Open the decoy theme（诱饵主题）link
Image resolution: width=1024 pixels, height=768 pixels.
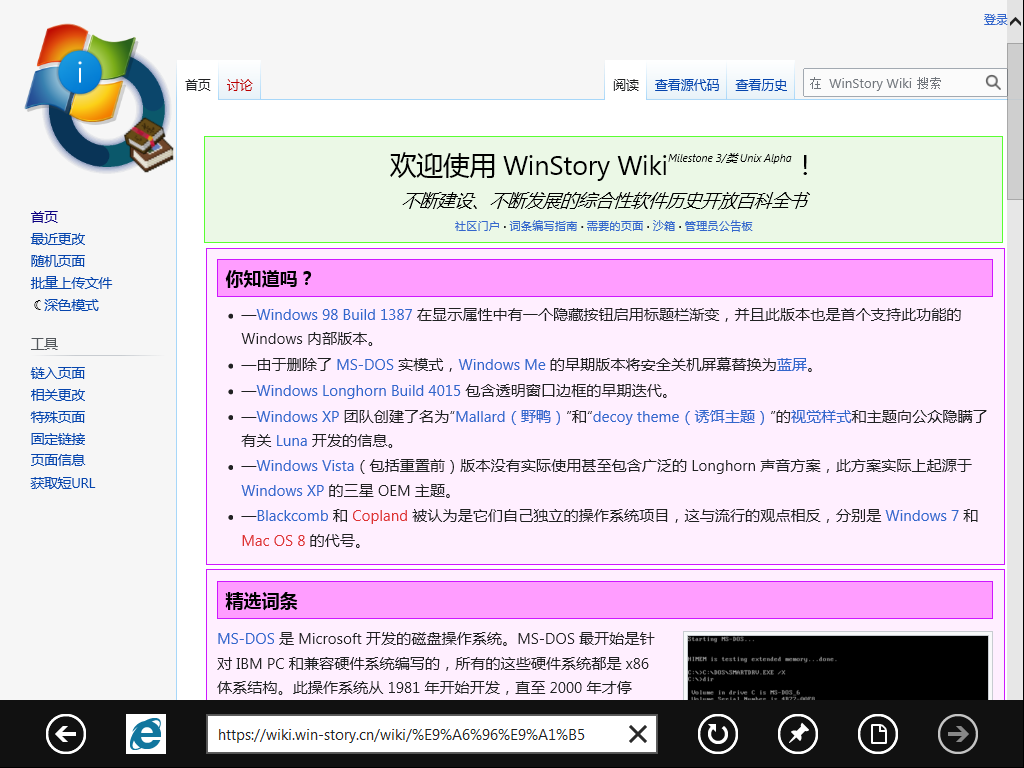679,417
